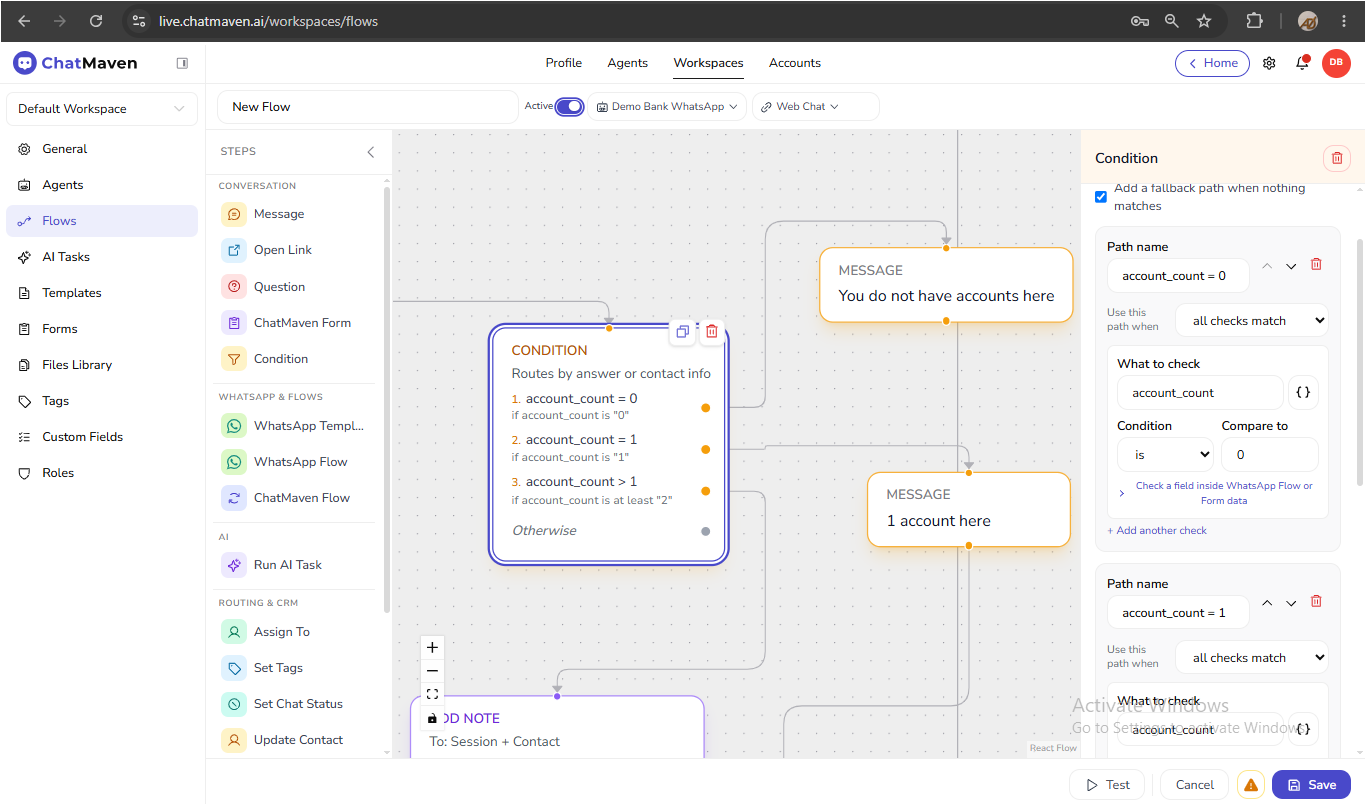Viewport: 1365px width, 811px height.
Task: Click Add another check link
Action: click(x=1157, y=530)
